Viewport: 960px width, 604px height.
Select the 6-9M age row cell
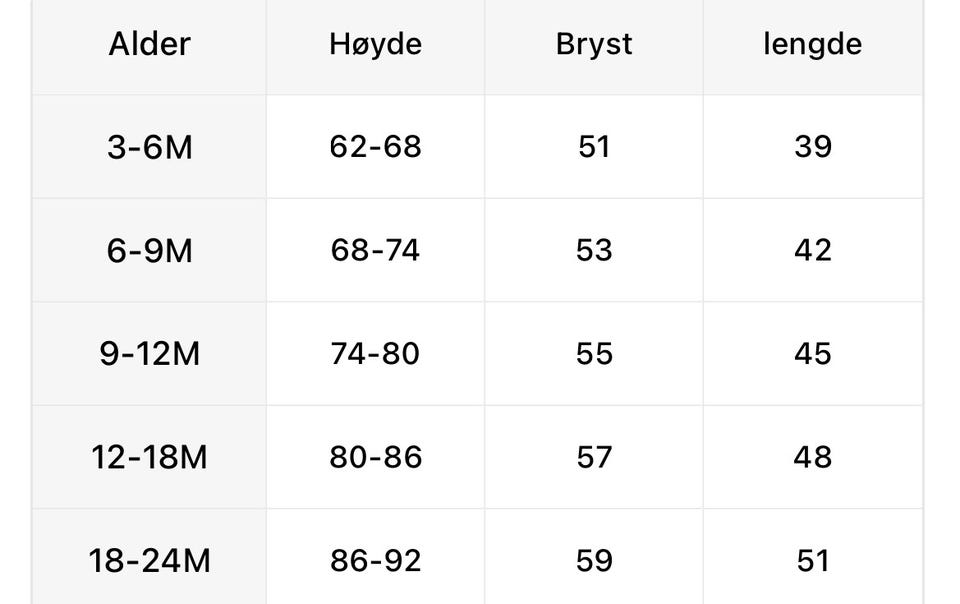click(149, 250)
